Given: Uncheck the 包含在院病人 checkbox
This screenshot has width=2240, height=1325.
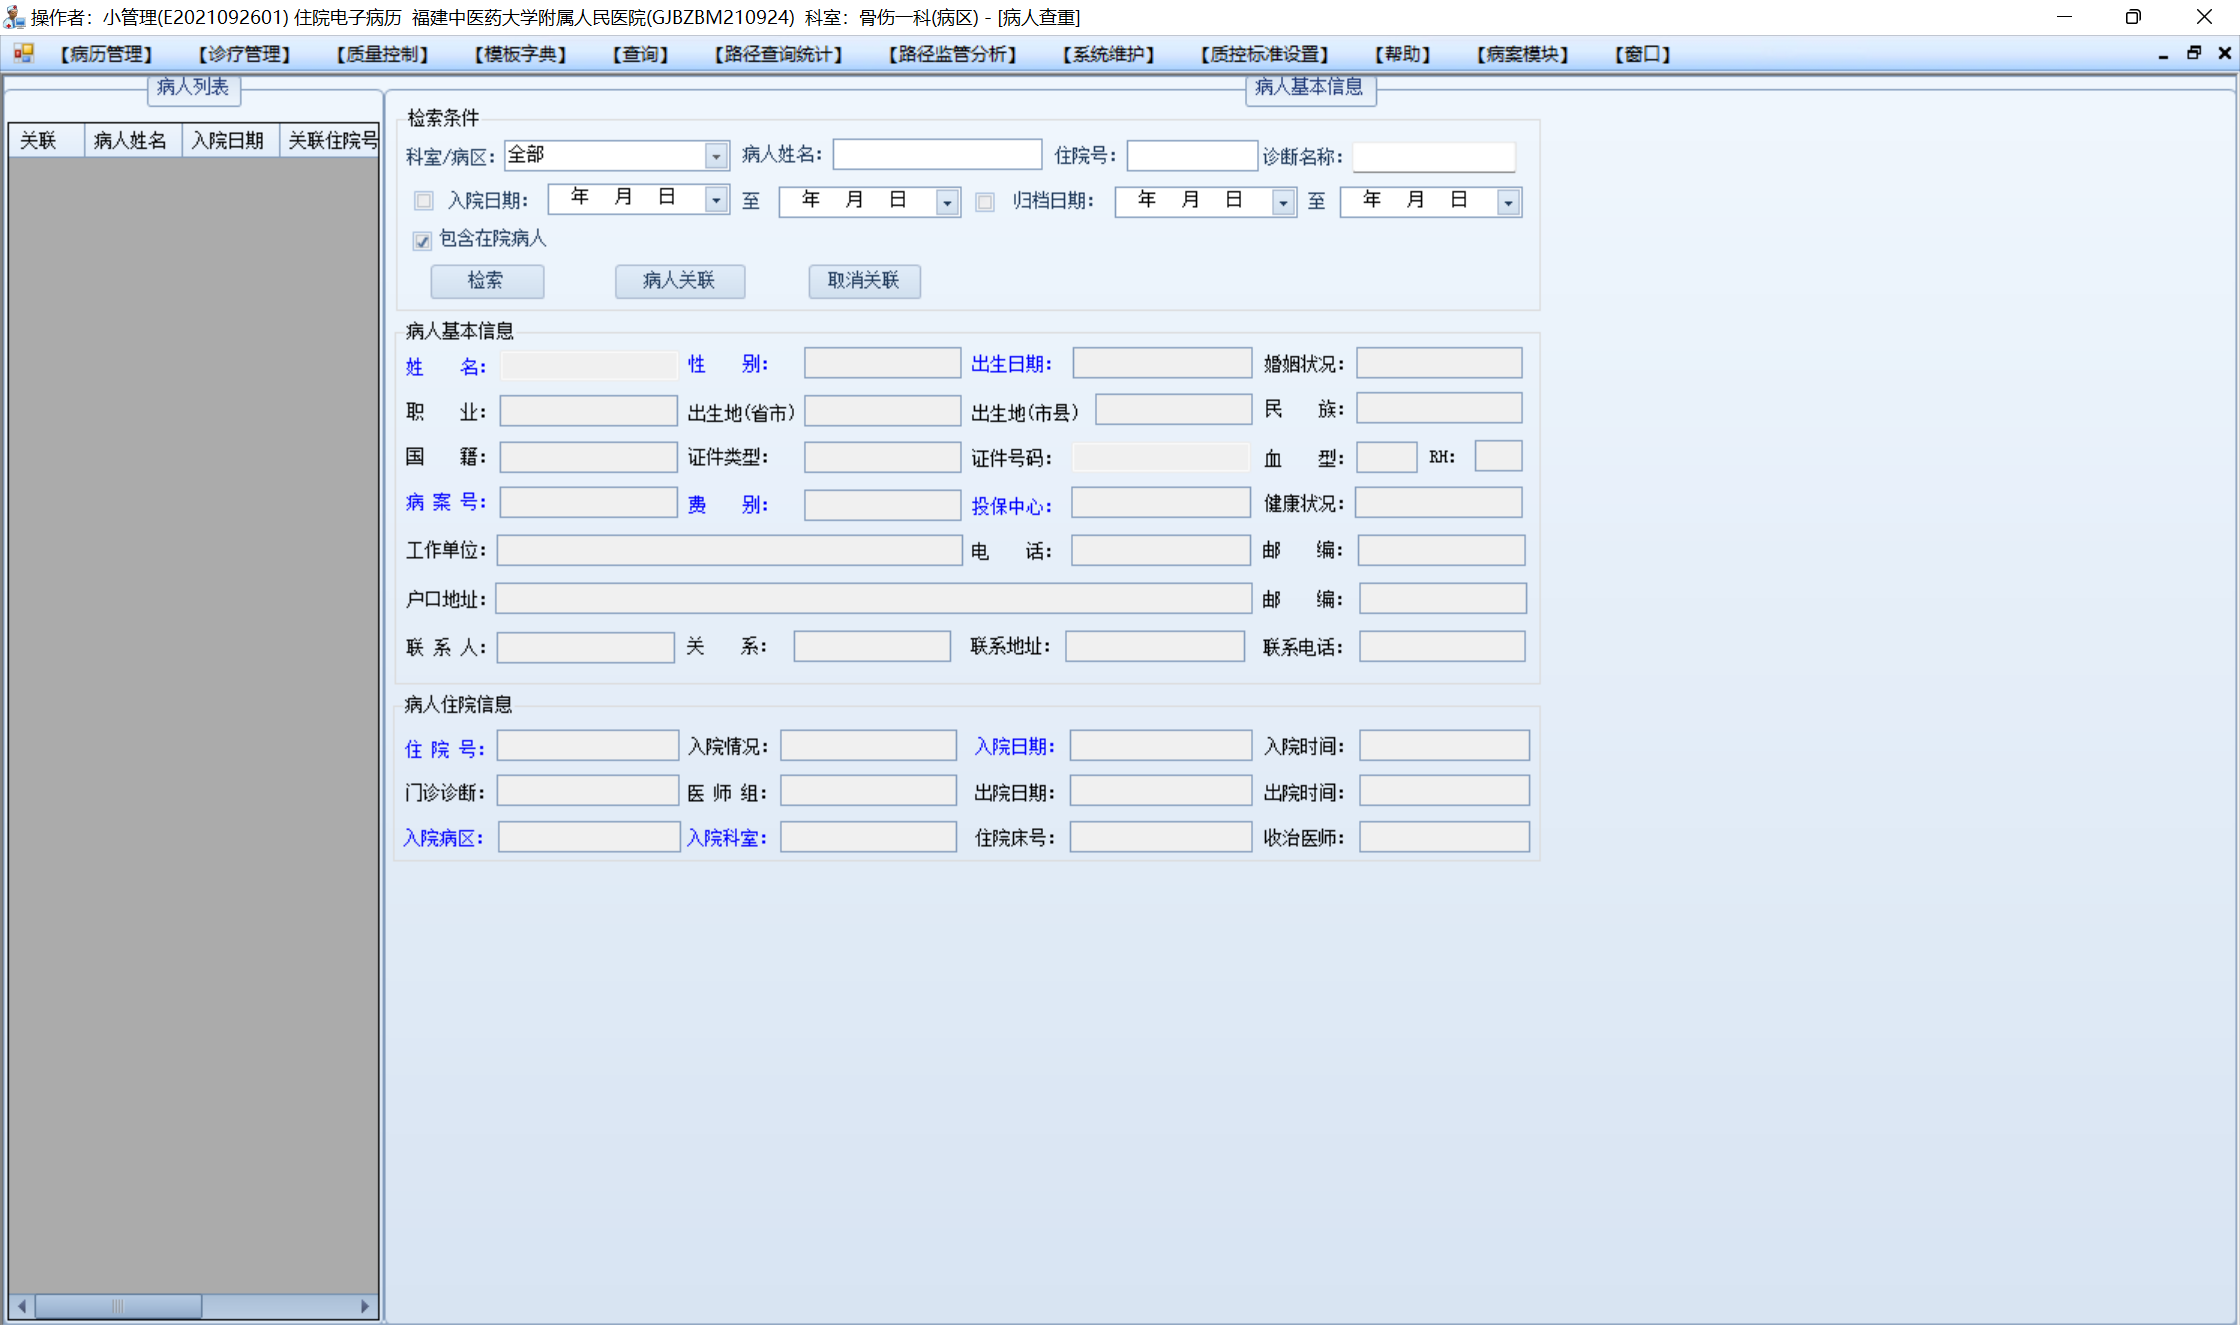Looking at the screenshot, I should point(422,240).
